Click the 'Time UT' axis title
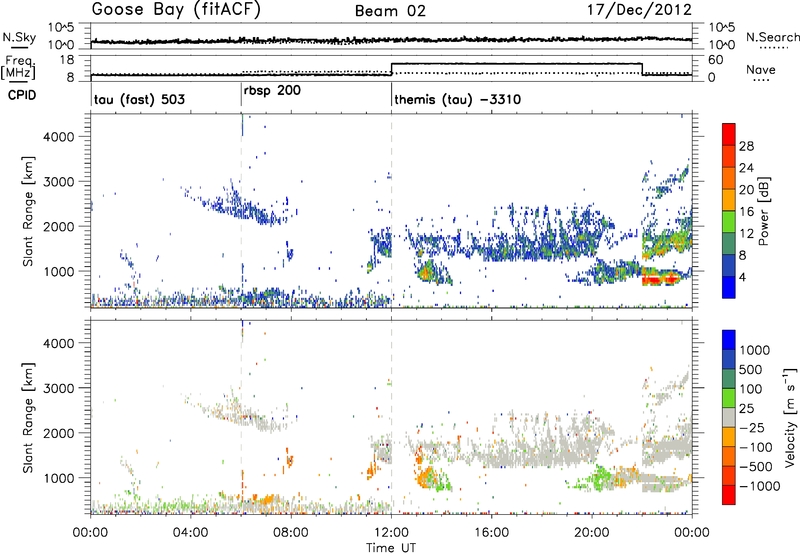The height and width of the screenshot is (554, 800). point(391,548)
